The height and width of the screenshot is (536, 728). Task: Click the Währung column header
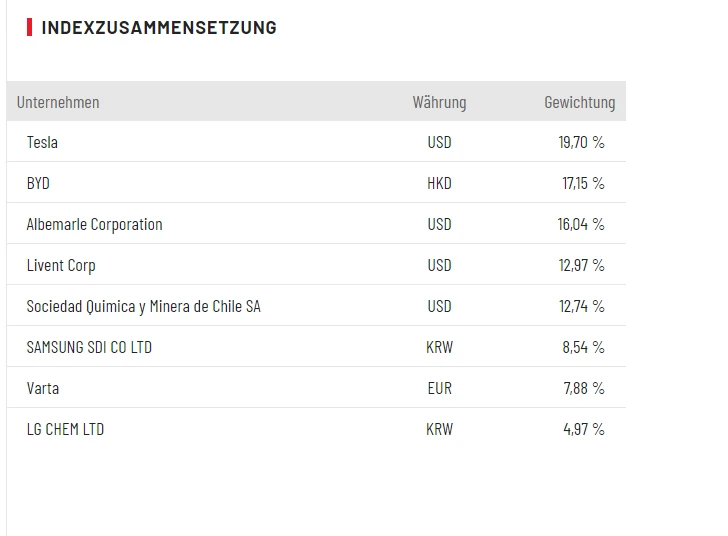click(439, 102)
